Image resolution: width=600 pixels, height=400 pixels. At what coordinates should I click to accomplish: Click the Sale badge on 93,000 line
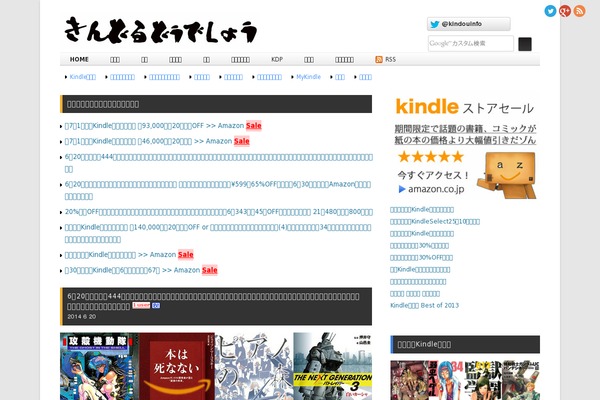253,126
